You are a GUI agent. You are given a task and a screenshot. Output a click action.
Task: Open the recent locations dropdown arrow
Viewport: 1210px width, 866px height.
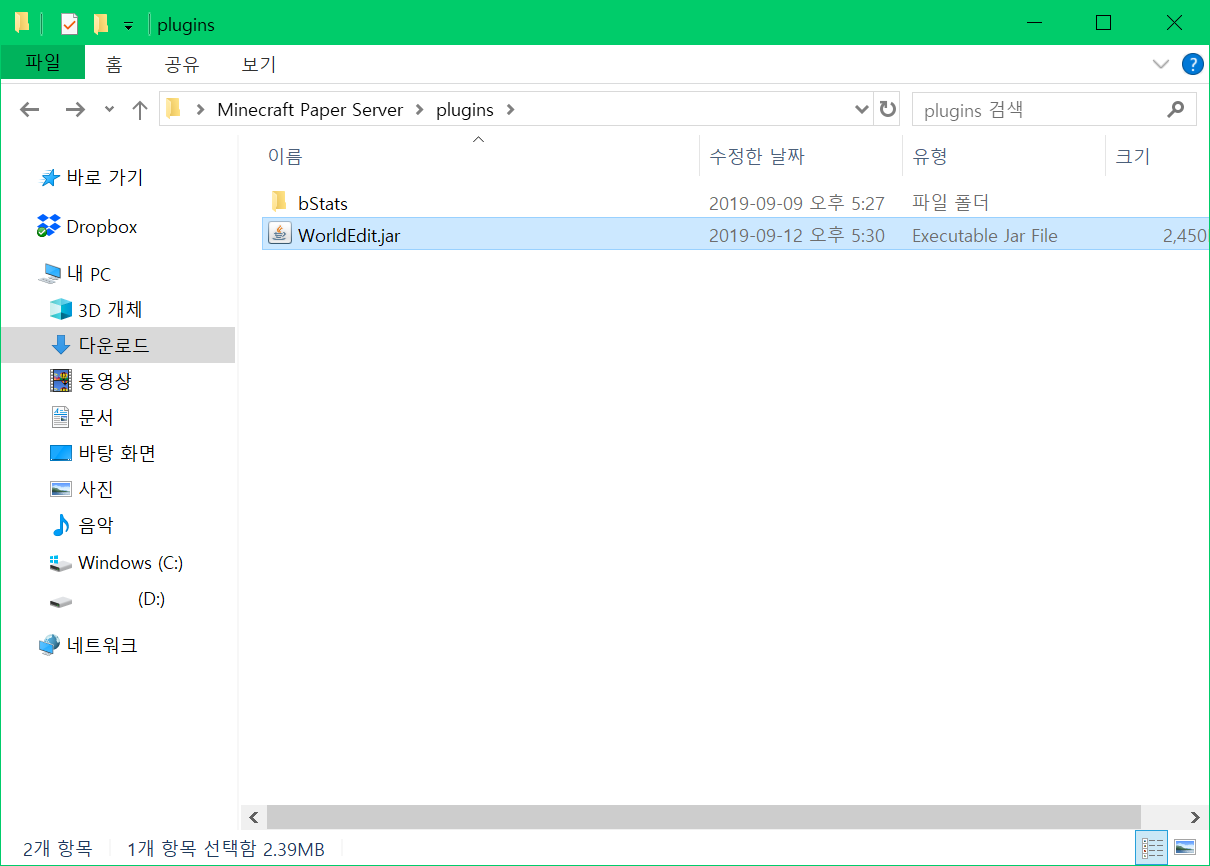[110, 110]
